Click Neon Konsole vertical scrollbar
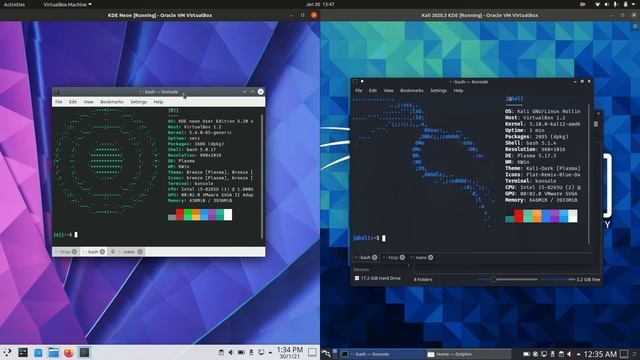Image resolution: width=640 pixels, height=360 pixels. pos(262,176)
